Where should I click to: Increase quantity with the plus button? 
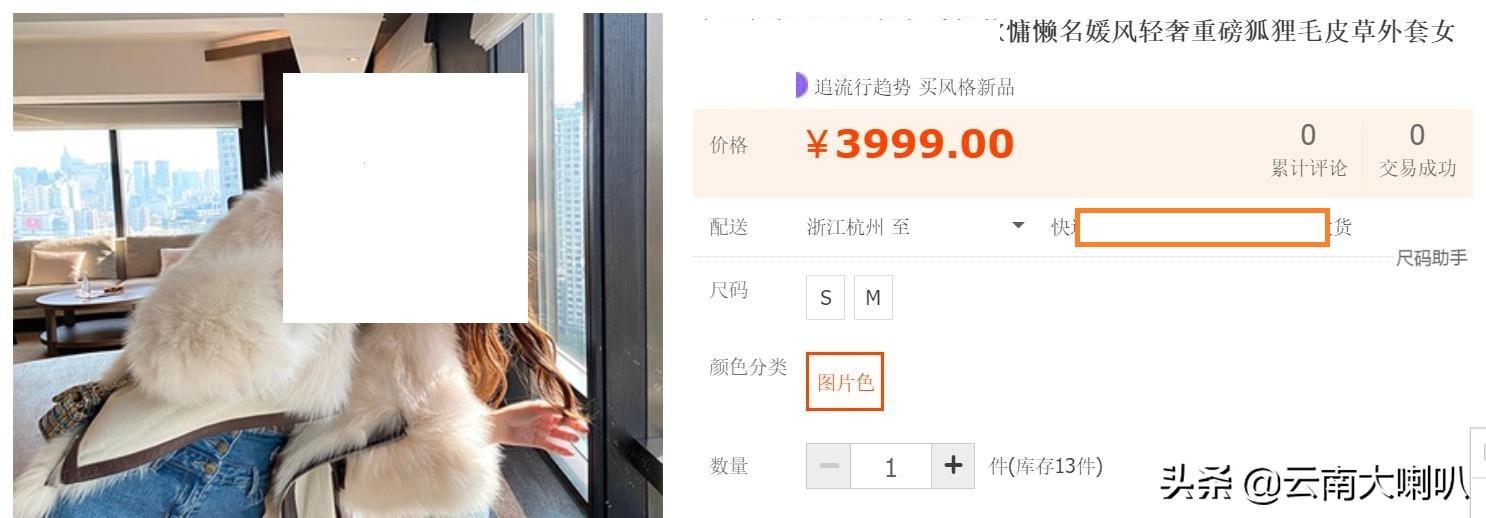point(953,466)
